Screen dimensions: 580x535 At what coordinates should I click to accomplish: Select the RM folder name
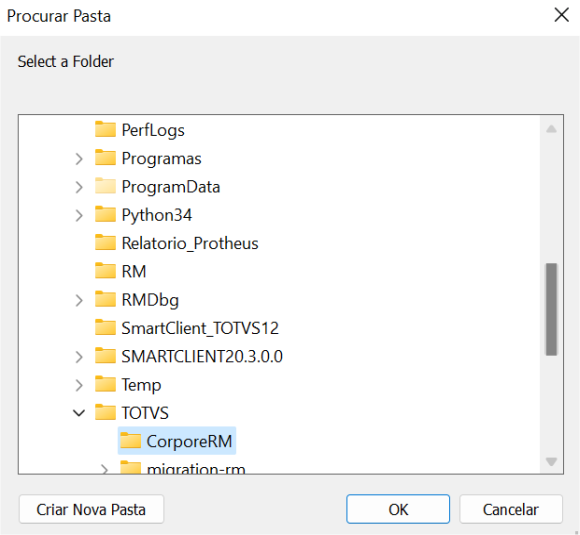point(134,272)
